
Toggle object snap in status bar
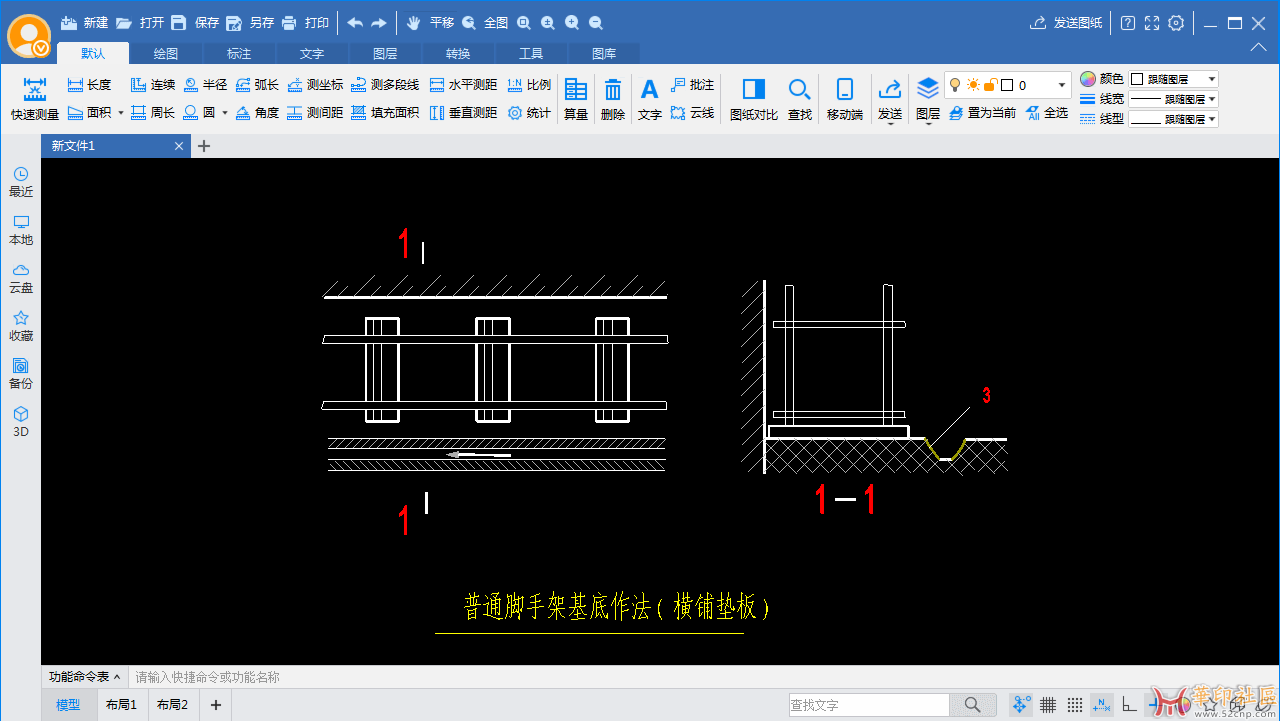click(x=1021, y=705)
